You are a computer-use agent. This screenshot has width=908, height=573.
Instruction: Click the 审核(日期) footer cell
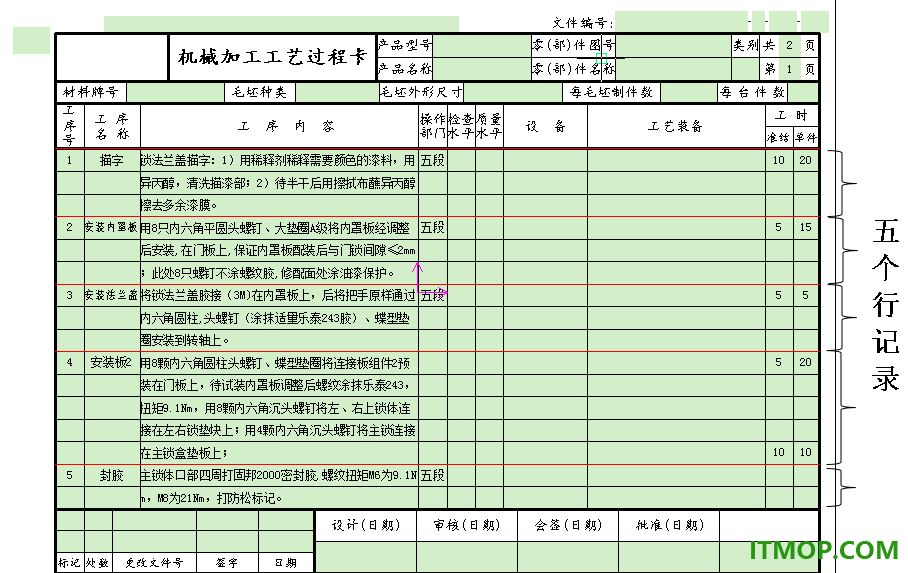point(467,525)
